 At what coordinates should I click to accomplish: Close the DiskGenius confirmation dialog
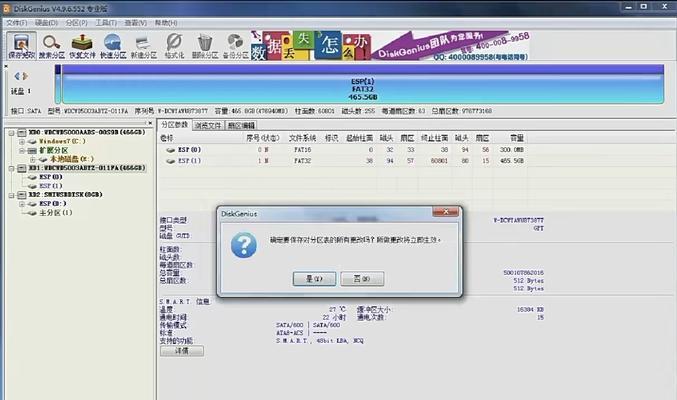446,212
